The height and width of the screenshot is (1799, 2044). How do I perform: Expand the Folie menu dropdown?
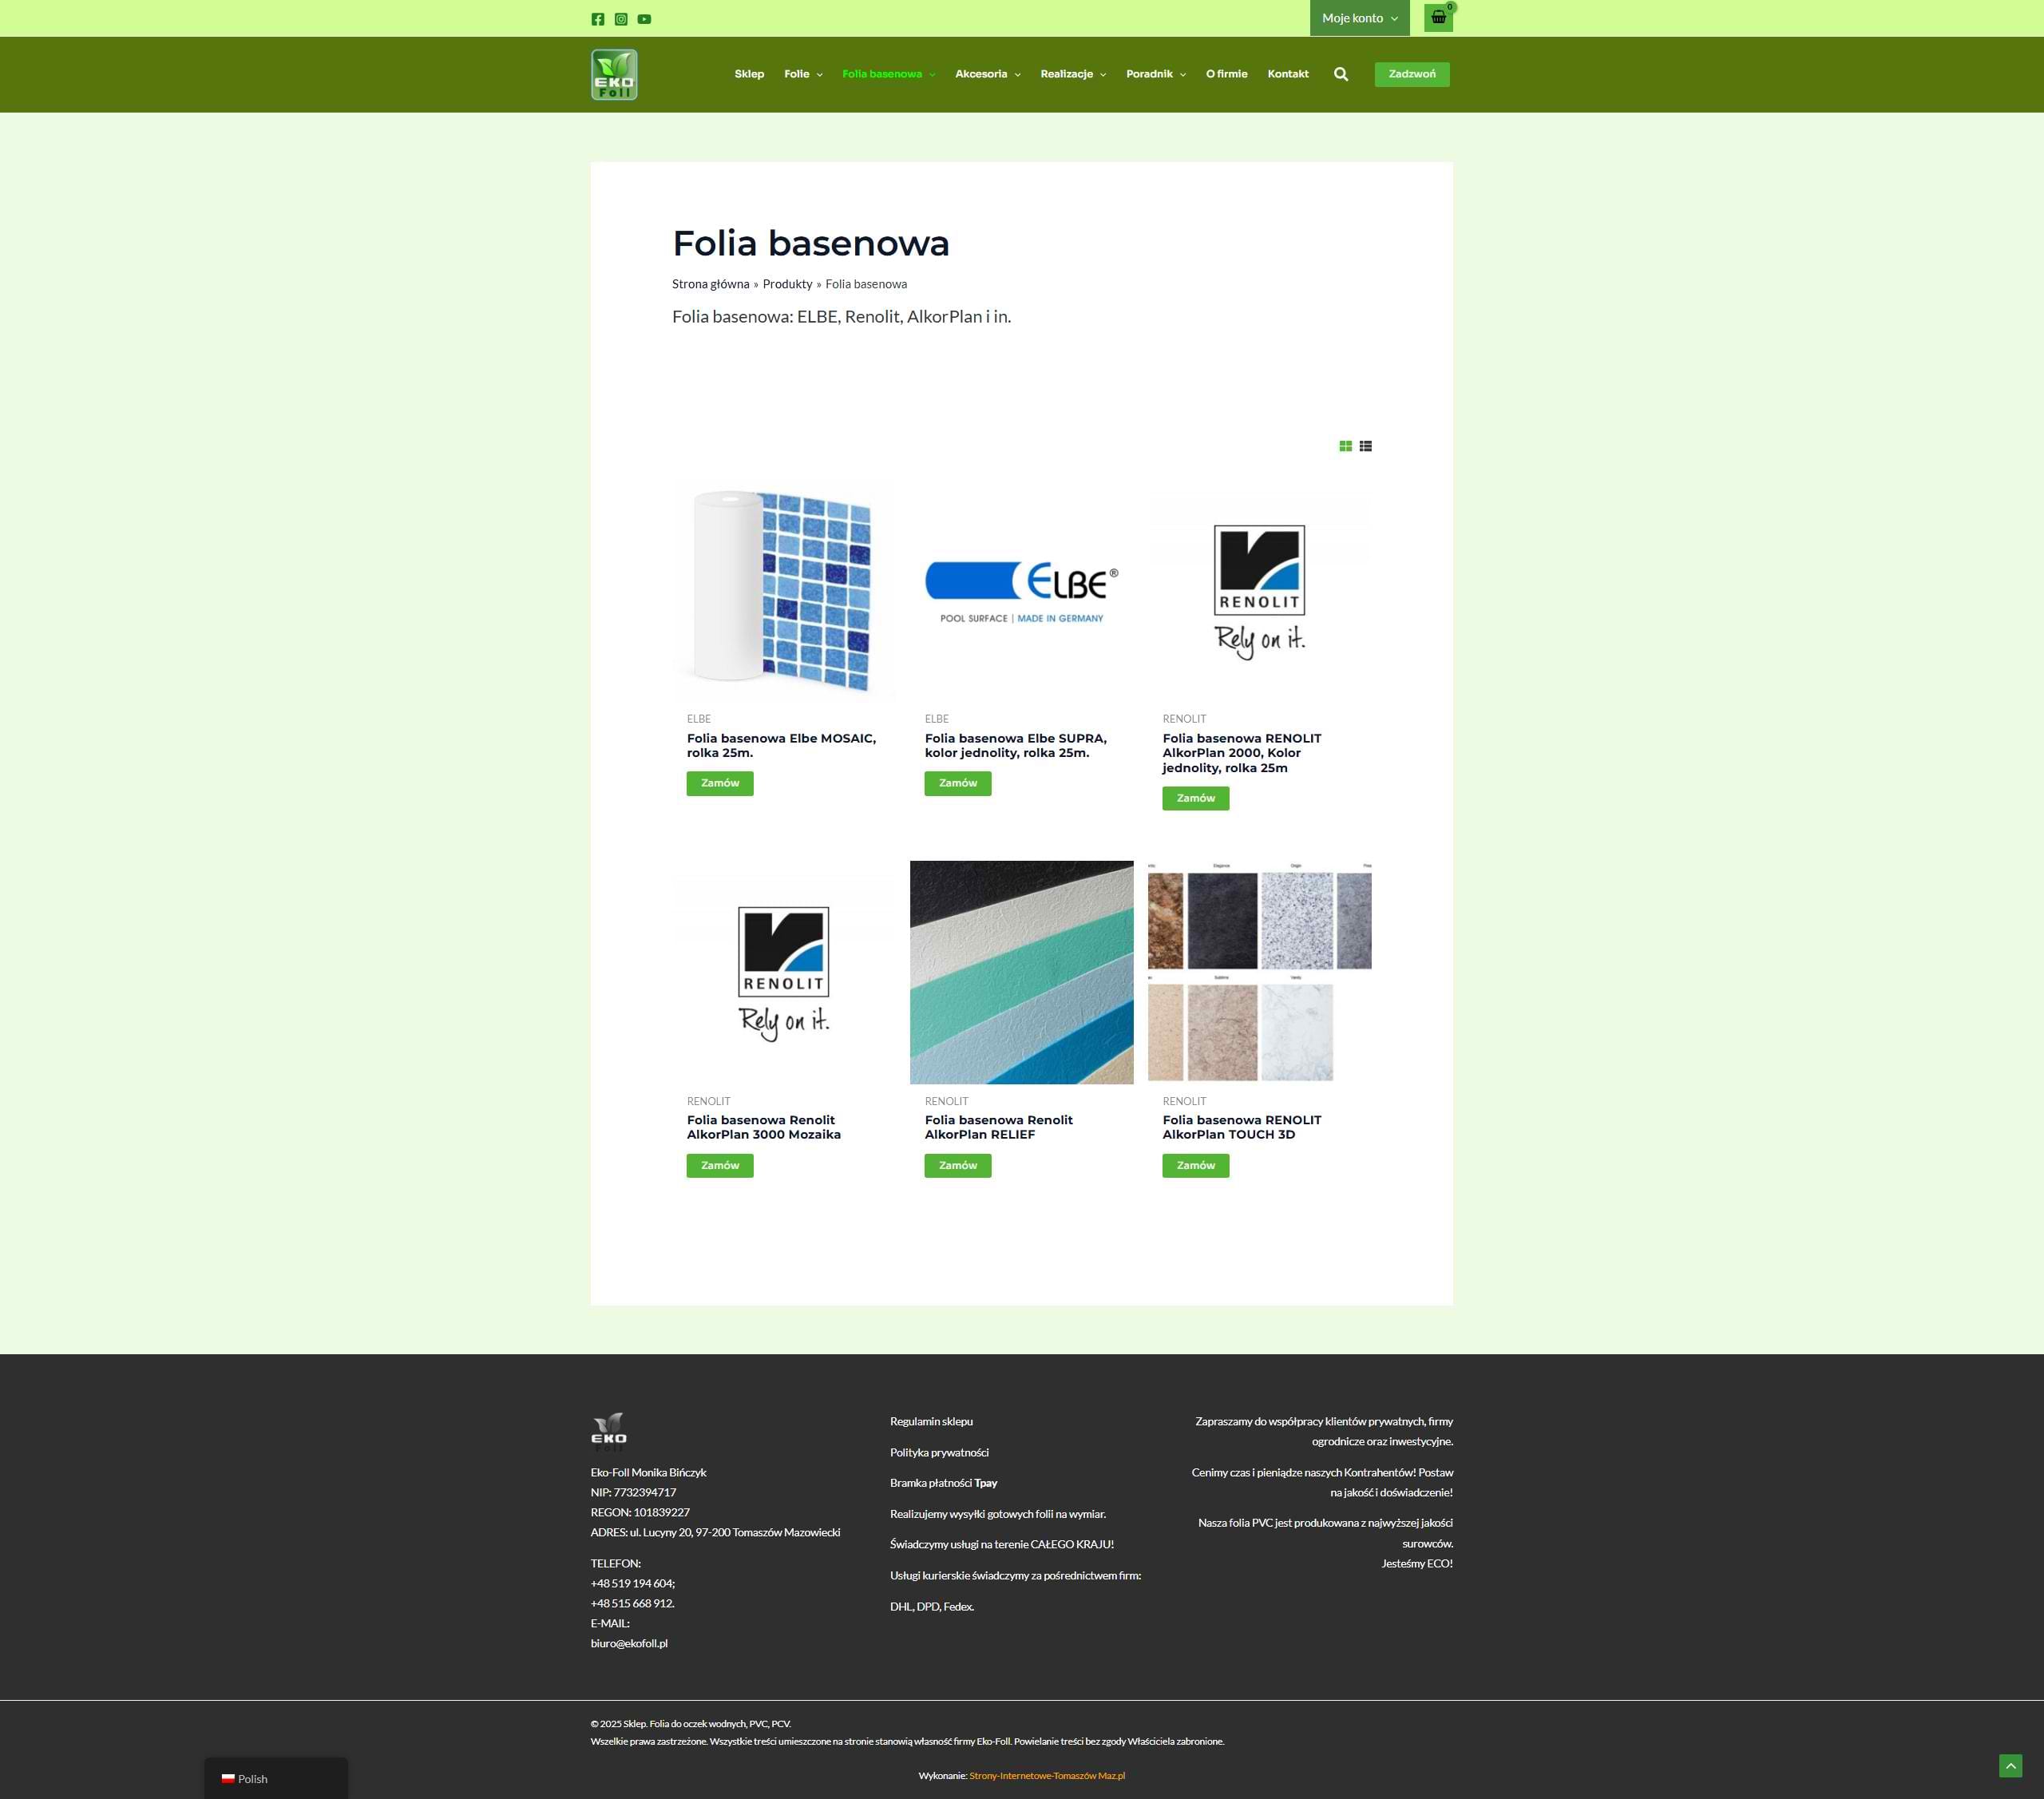click(803, 74)
